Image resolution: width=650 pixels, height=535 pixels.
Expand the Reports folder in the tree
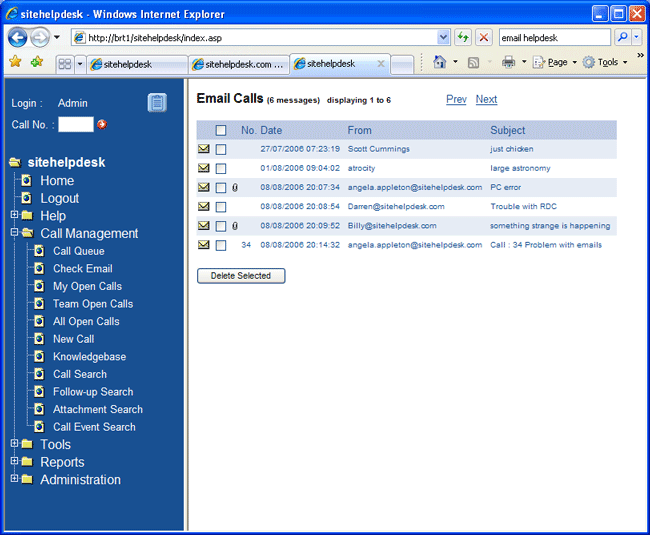14,461
